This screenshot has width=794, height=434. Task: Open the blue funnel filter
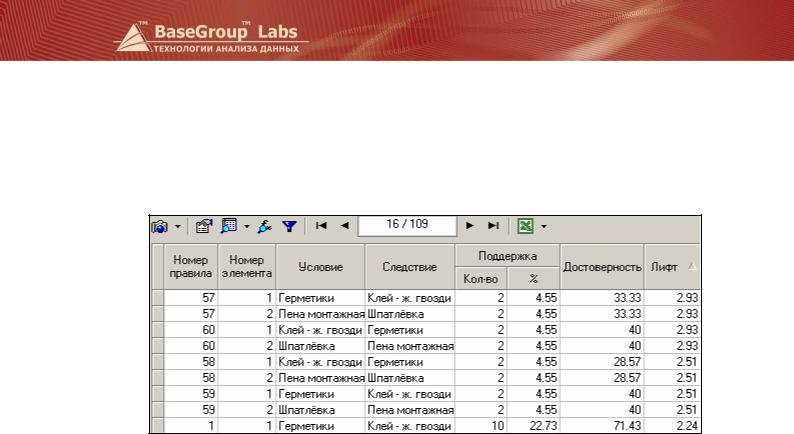pos(289,226)
